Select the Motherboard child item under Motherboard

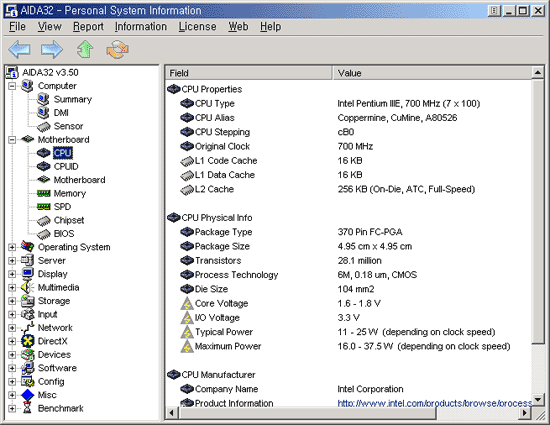coord(79,180)
